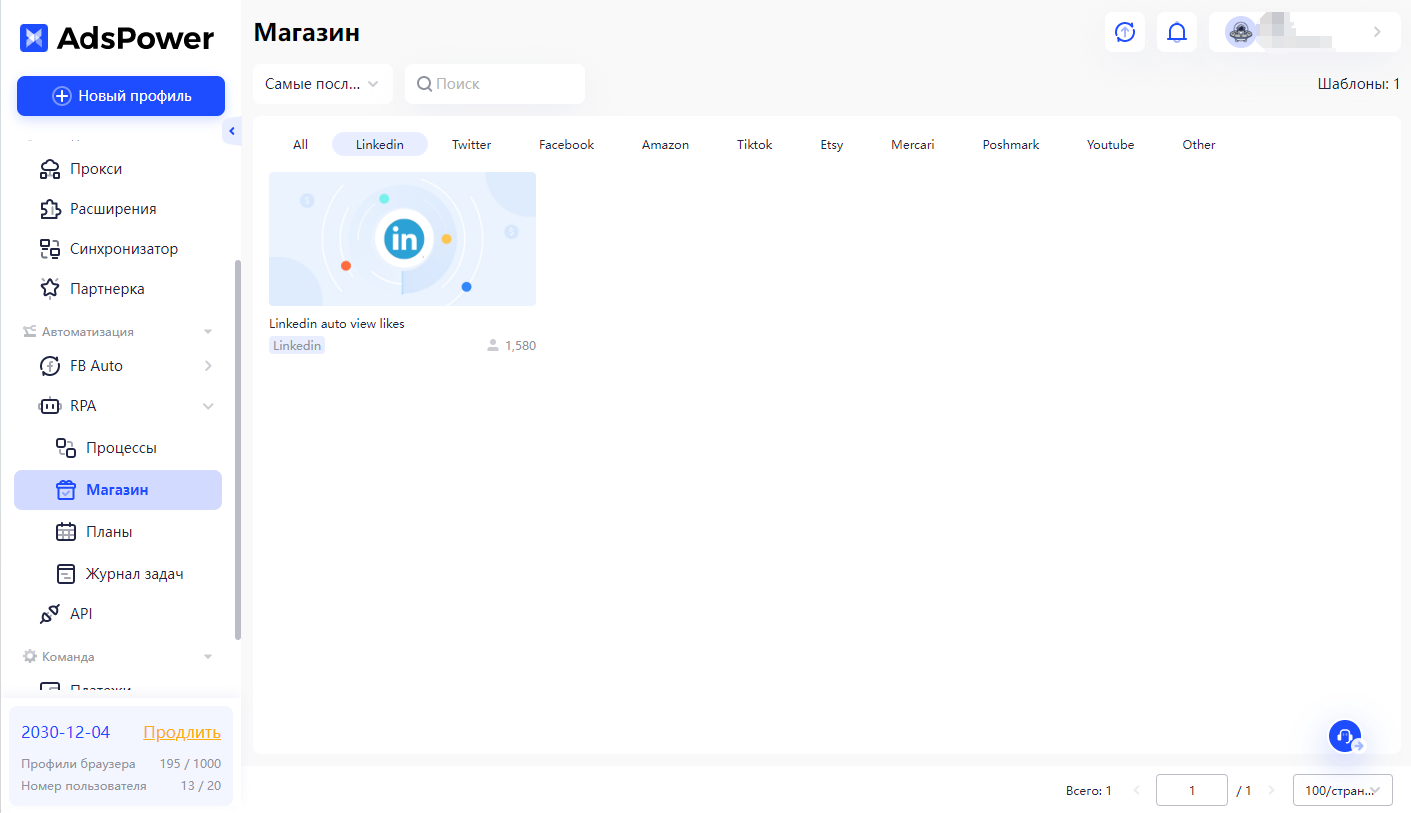
Task: Click the users count icon beside 1,580
Action: pyautogui.click(x=492, y=346)
